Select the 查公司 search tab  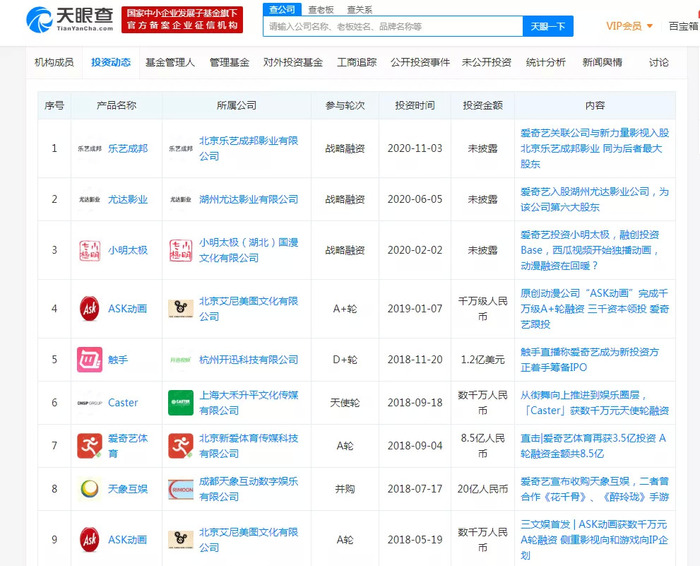click(x=282, y=9)
